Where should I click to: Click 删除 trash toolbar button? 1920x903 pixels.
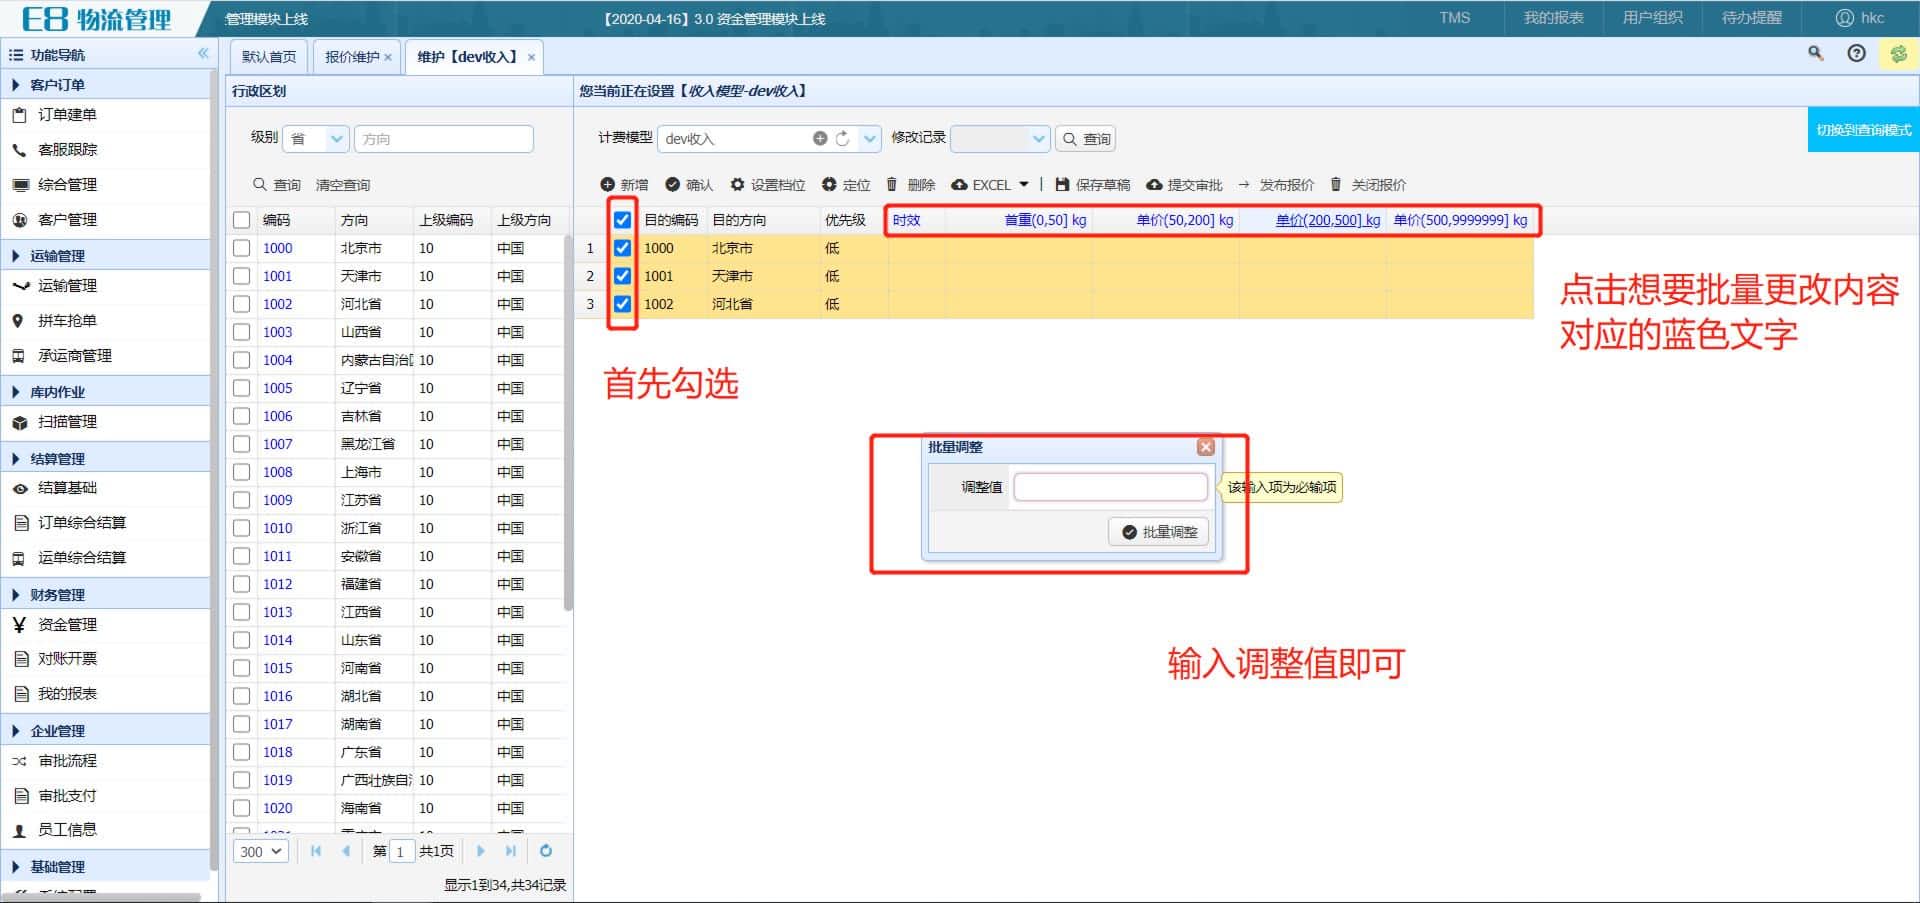[x=911, y=185]
